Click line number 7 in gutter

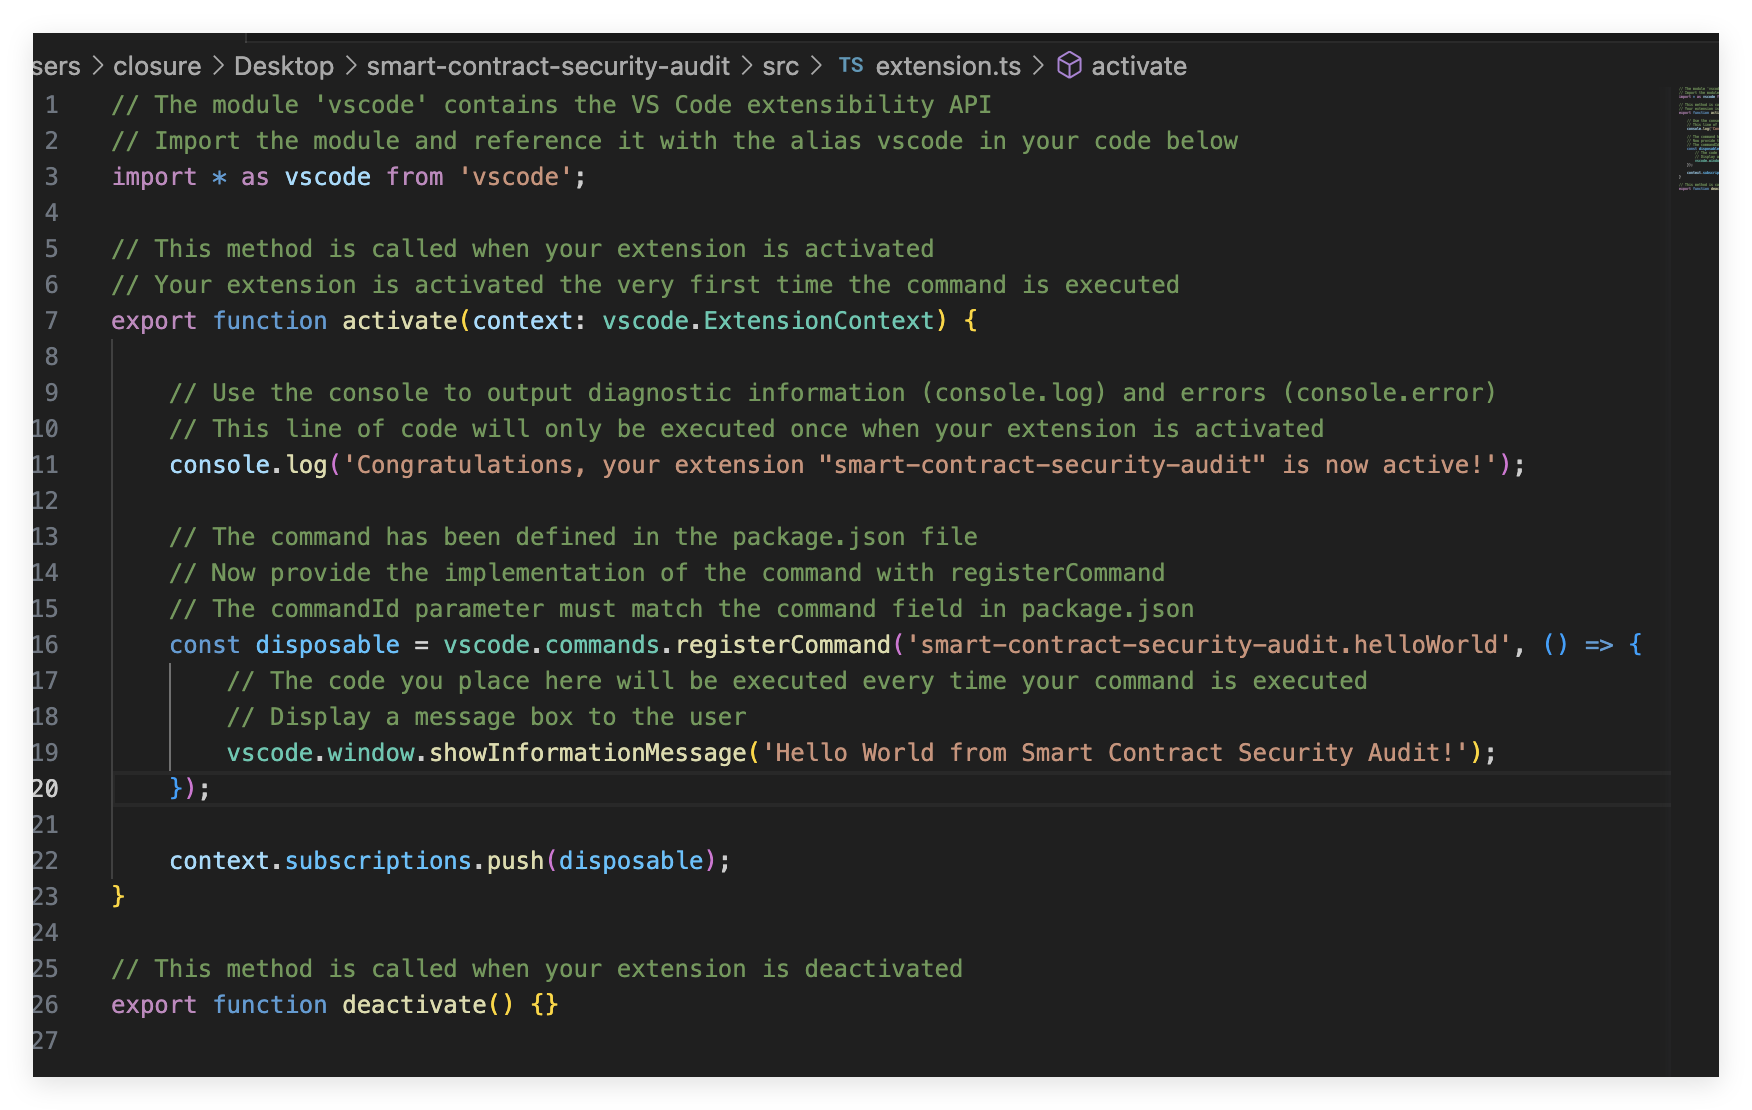[x=51, y=321]
